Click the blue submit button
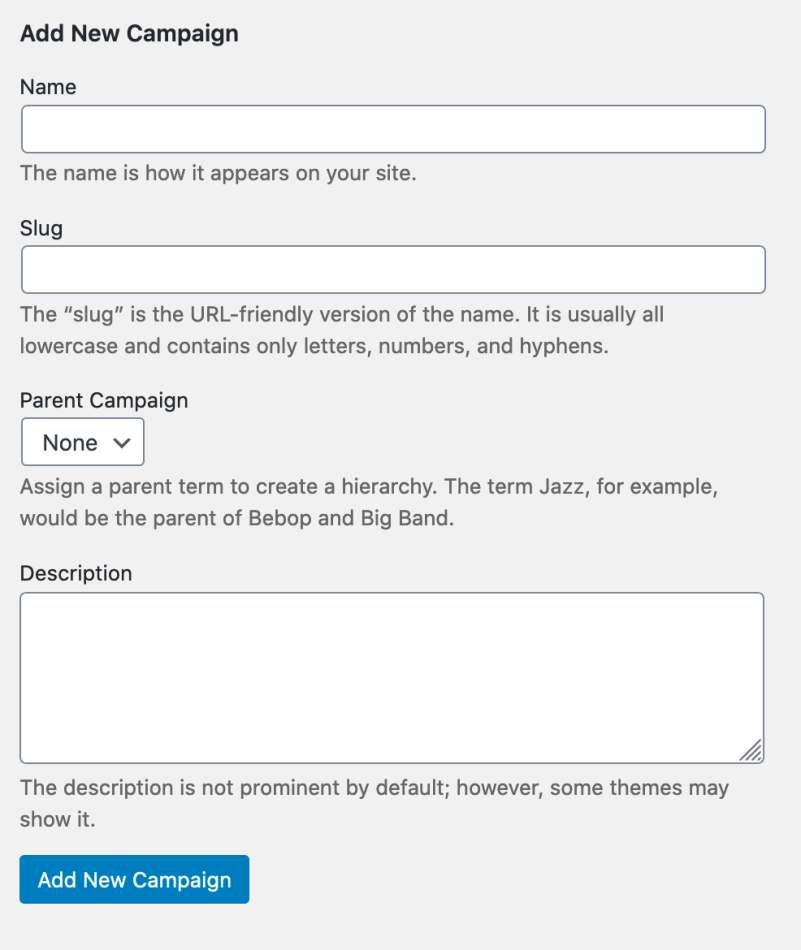Viewport: 801px width, 950px height. (x=133, y=879)
